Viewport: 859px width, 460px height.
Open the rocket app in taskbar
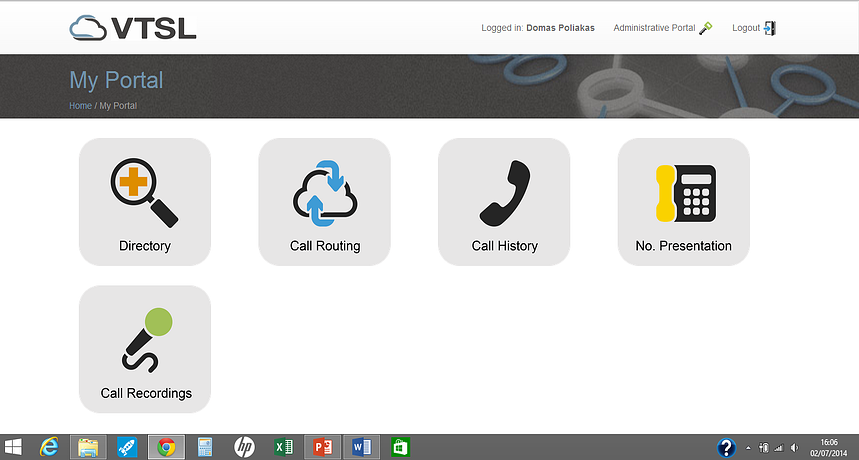[x=127, y=447]
